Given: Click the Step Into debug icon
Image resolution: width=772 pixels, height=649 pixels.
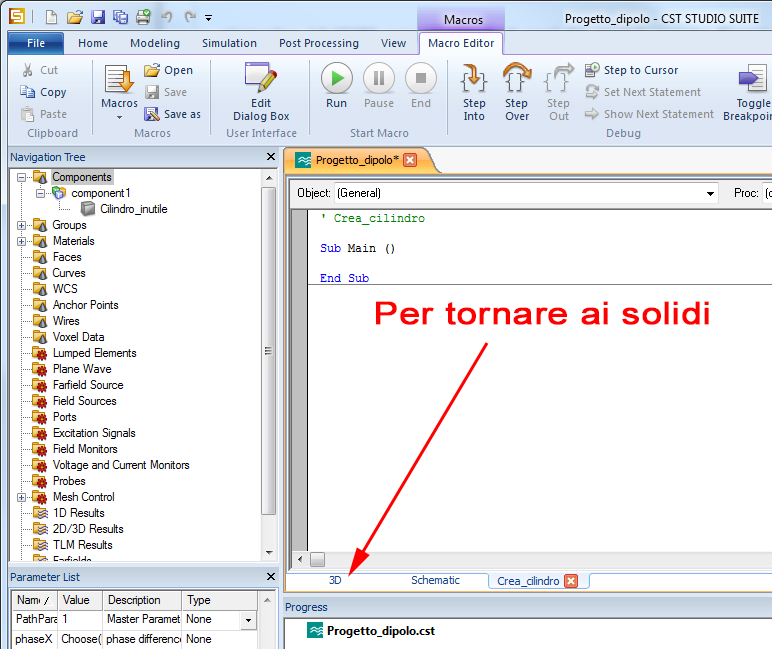Looking at the screenshot, I should click(x=474, y=80).
